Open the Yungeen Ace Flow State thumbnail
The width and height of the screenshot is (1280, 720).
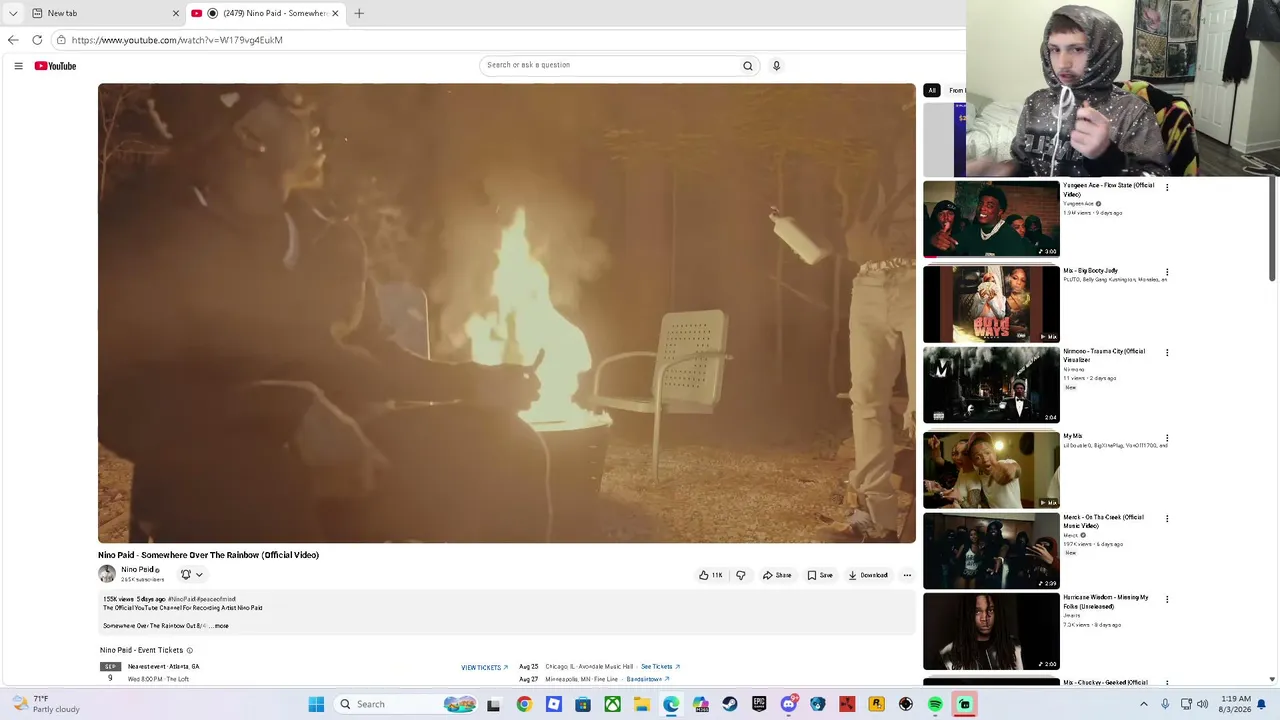pyautogui.click(x=991, y=219)
